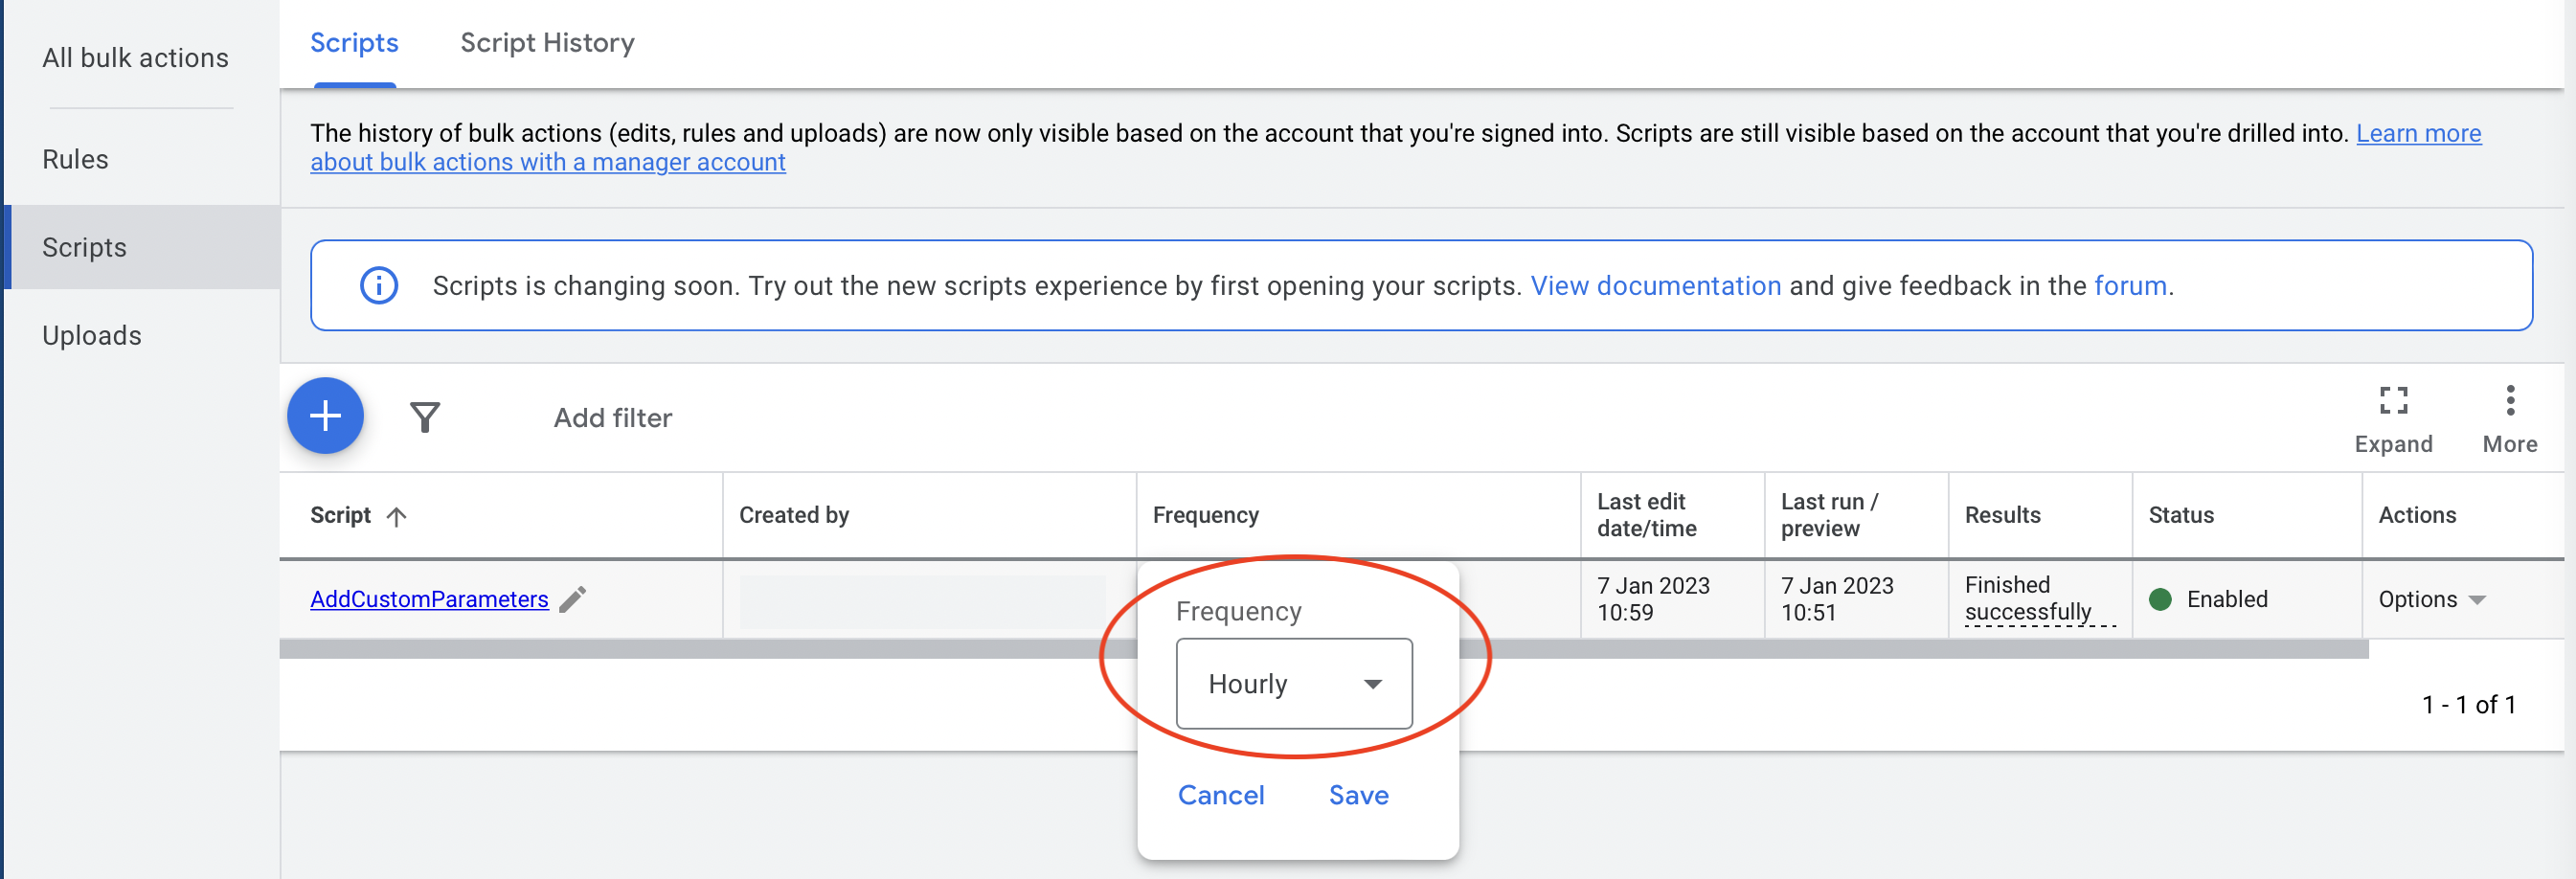2576x879 pixels.
Task: Open the More three-dot menu
Action: point(2510,401)
